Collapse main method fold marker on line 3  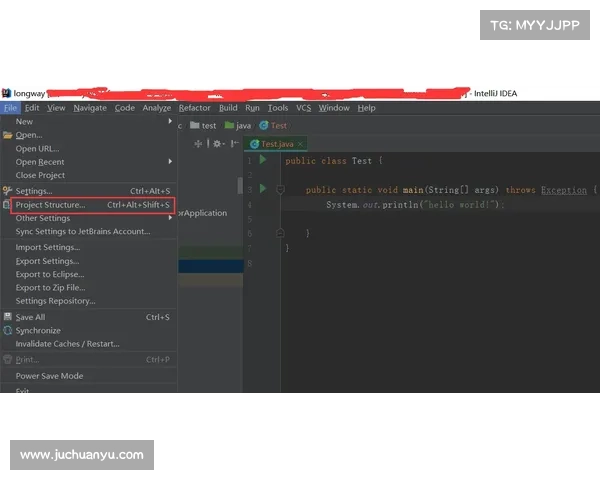pyautogui.click(x=280, y=189)
